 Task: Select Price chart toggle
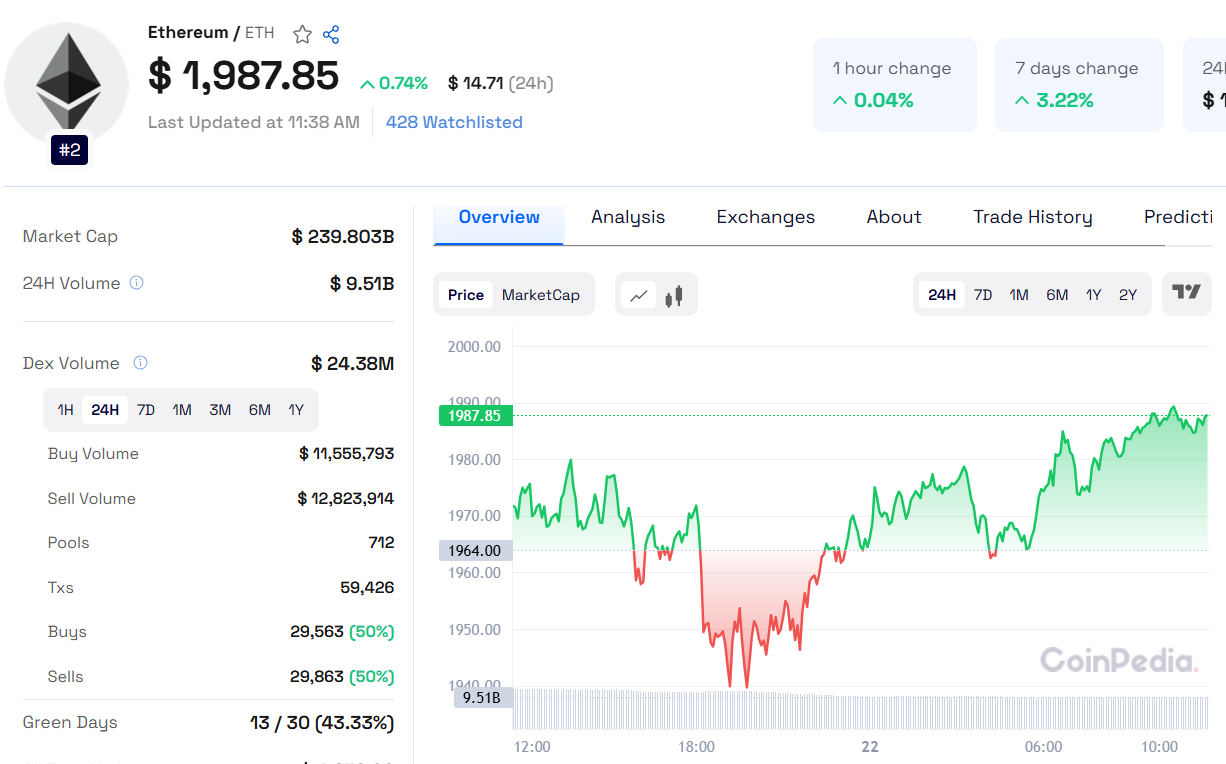(x=466, y=295)
